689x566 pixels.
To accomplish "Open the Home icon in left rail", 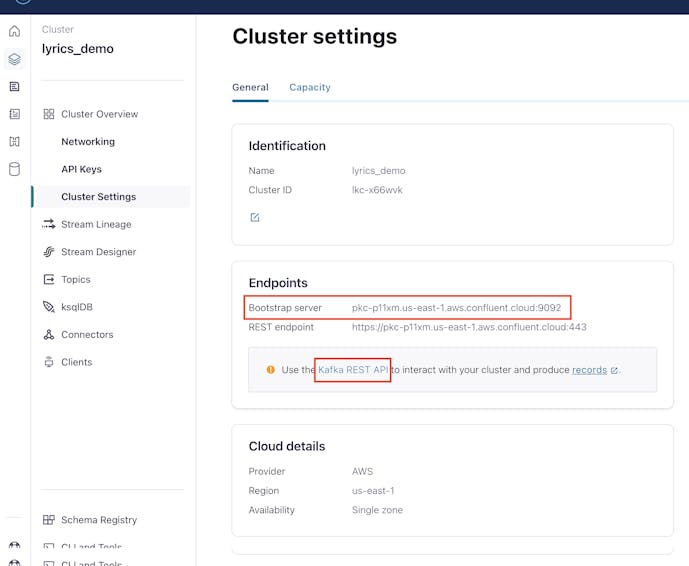I will click(15, 31).
